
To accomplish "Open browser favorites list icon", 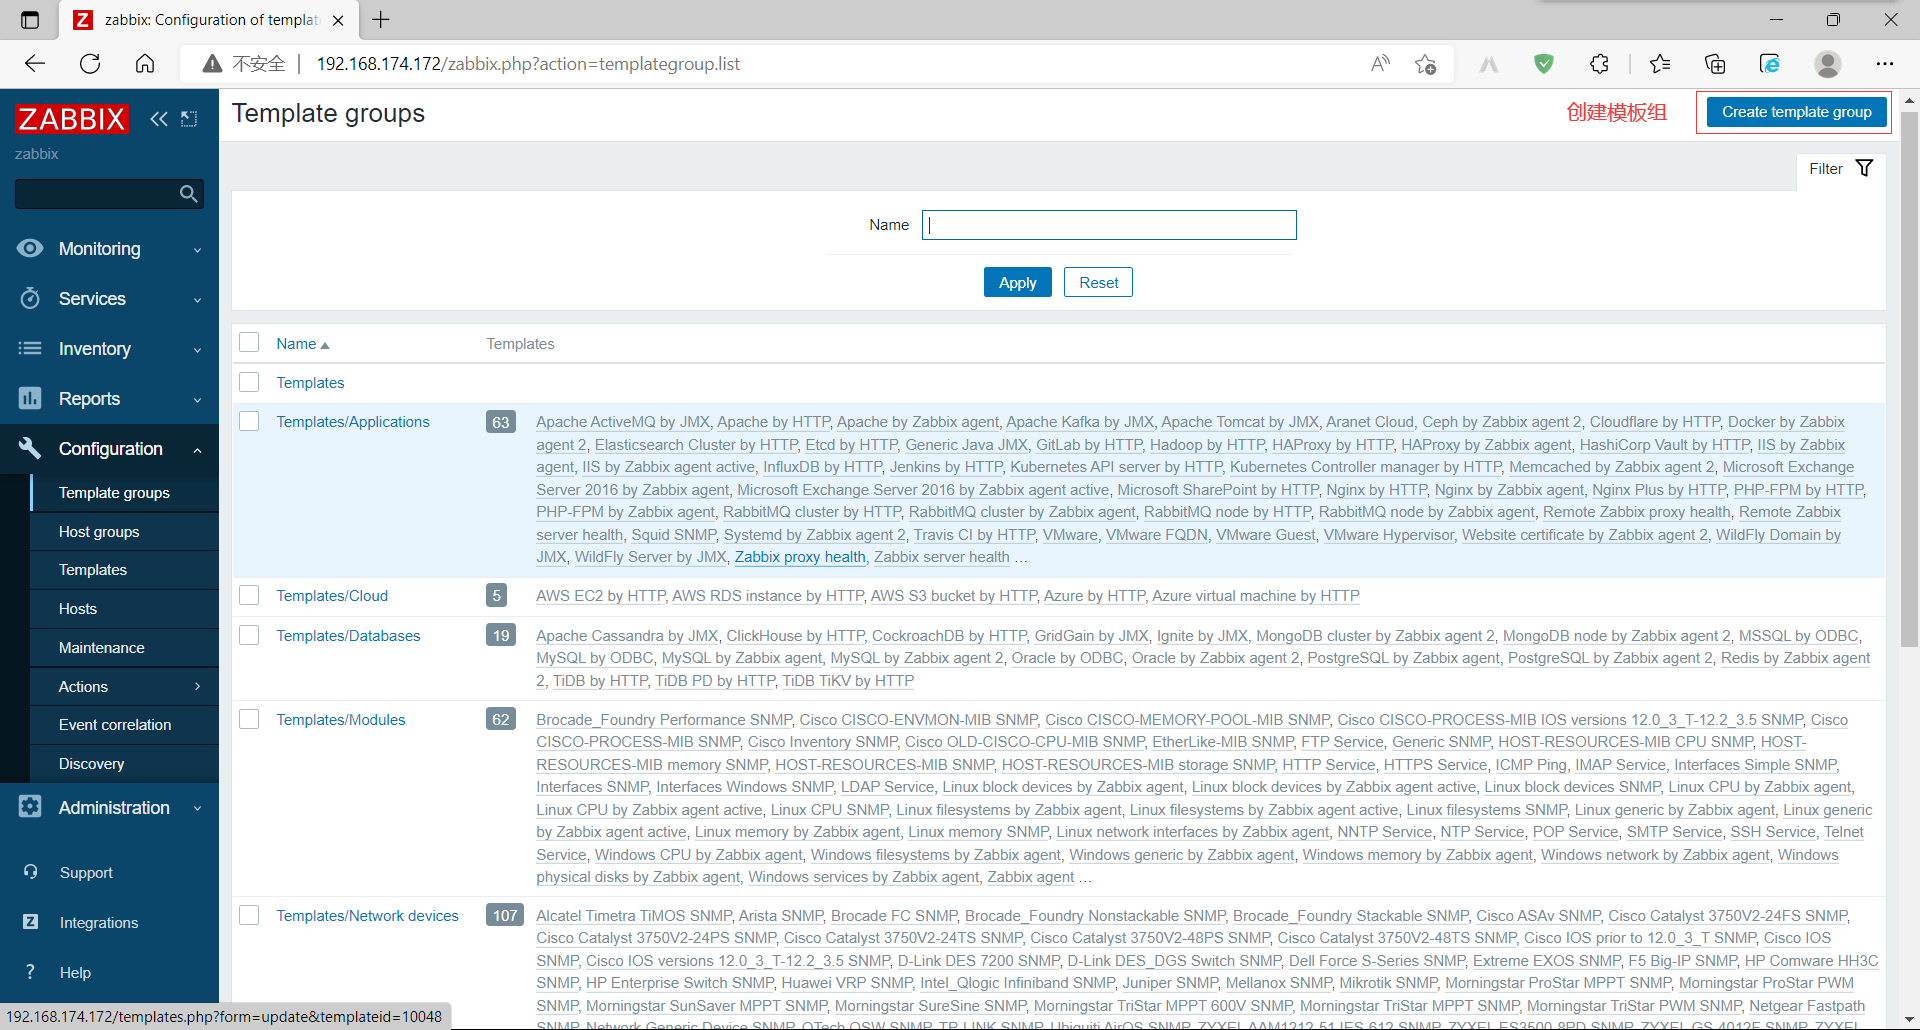I will tap(1660, 64).
